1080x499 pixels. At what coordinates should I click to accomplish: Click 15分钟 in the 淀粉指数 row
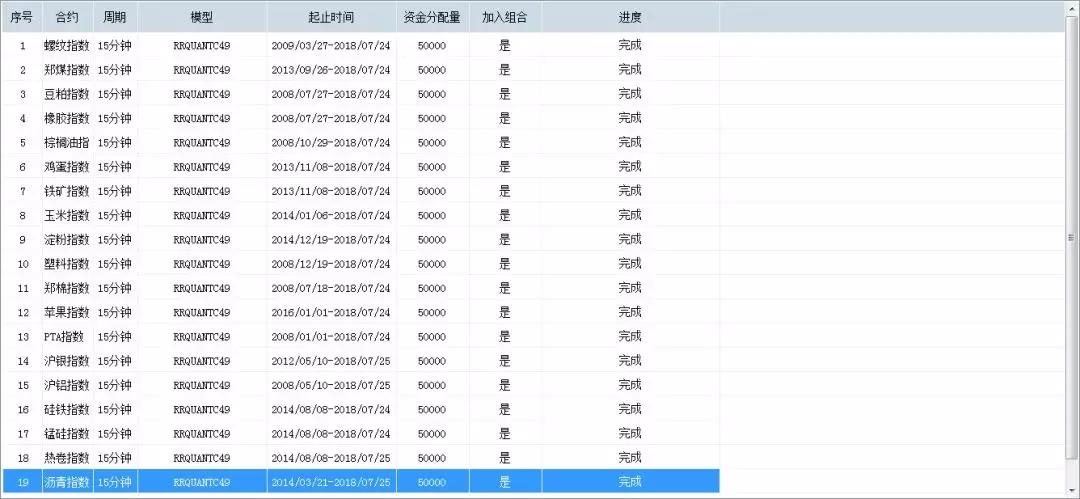115,239
